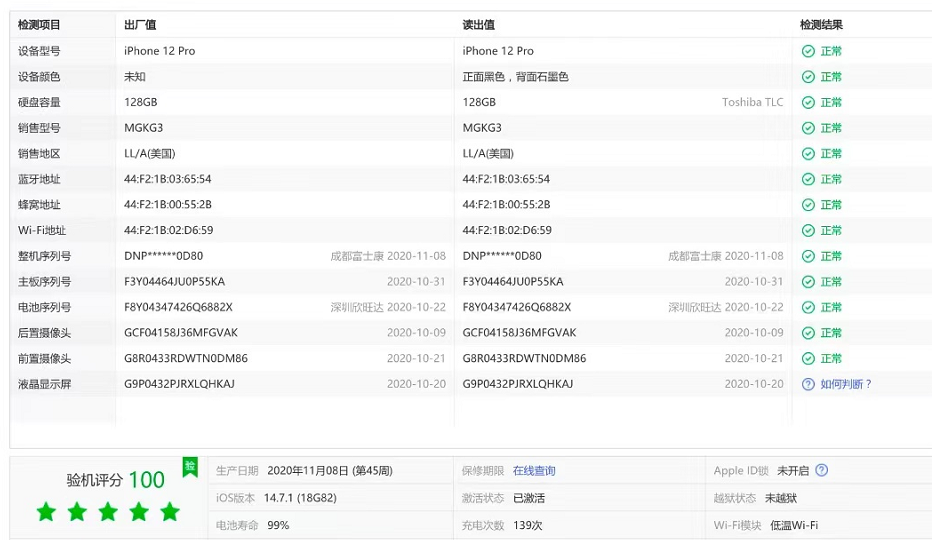Click the green check icon in 设备型号 row
932x540 pixels.
tap(808, 51)
